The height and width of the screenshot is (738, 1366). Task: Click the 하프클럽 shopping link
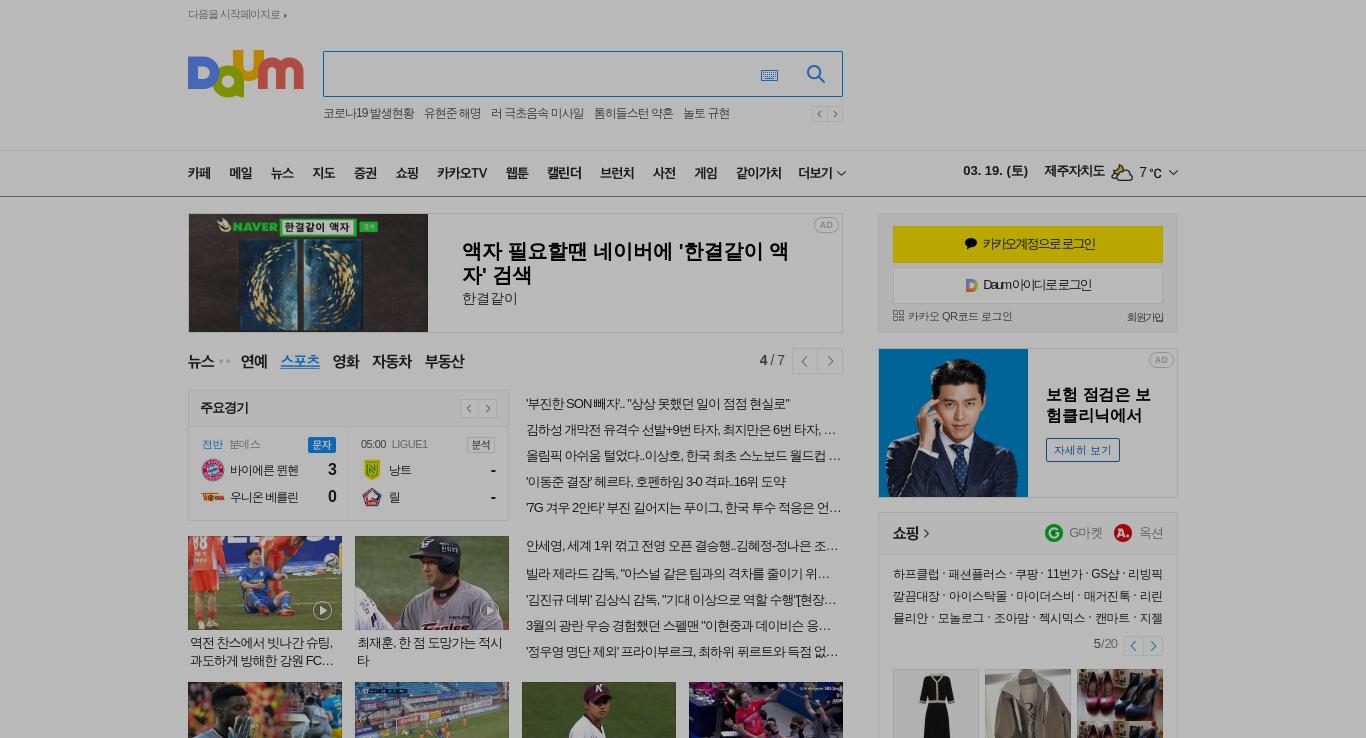916,574
